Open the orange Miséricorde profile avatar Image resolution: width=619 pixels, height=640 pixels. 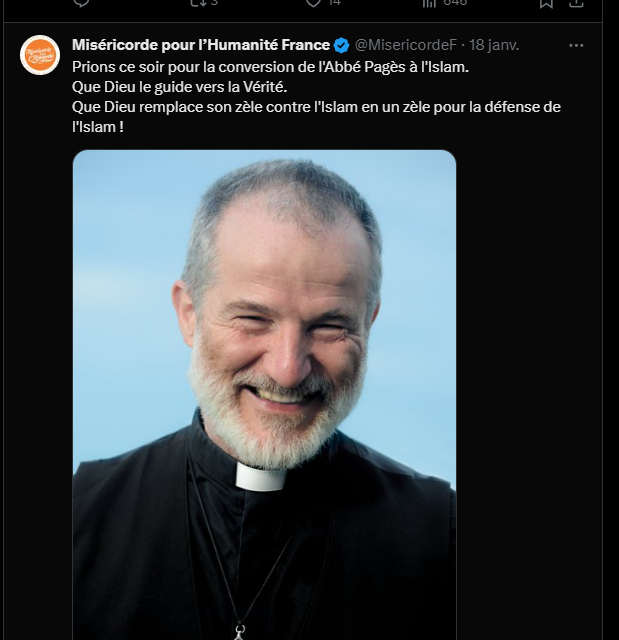pos(40,55)
